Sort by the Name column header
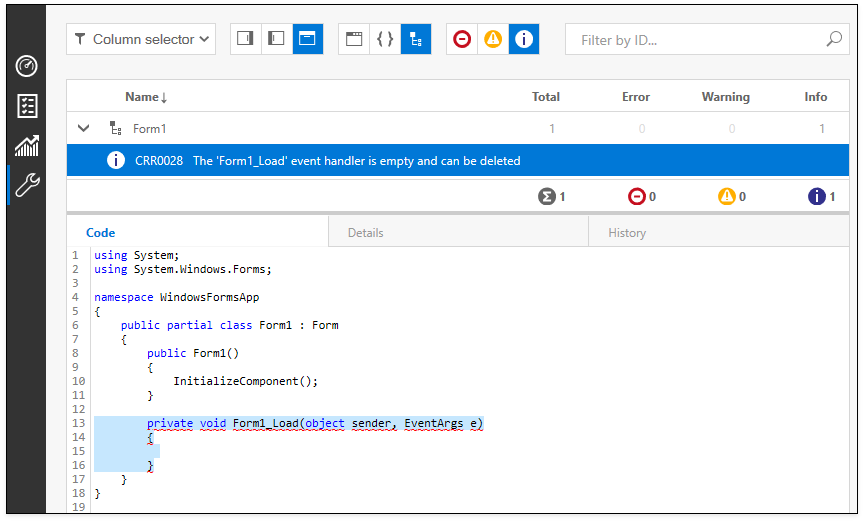Screen dimensions: 864x522 click(146, 97)
